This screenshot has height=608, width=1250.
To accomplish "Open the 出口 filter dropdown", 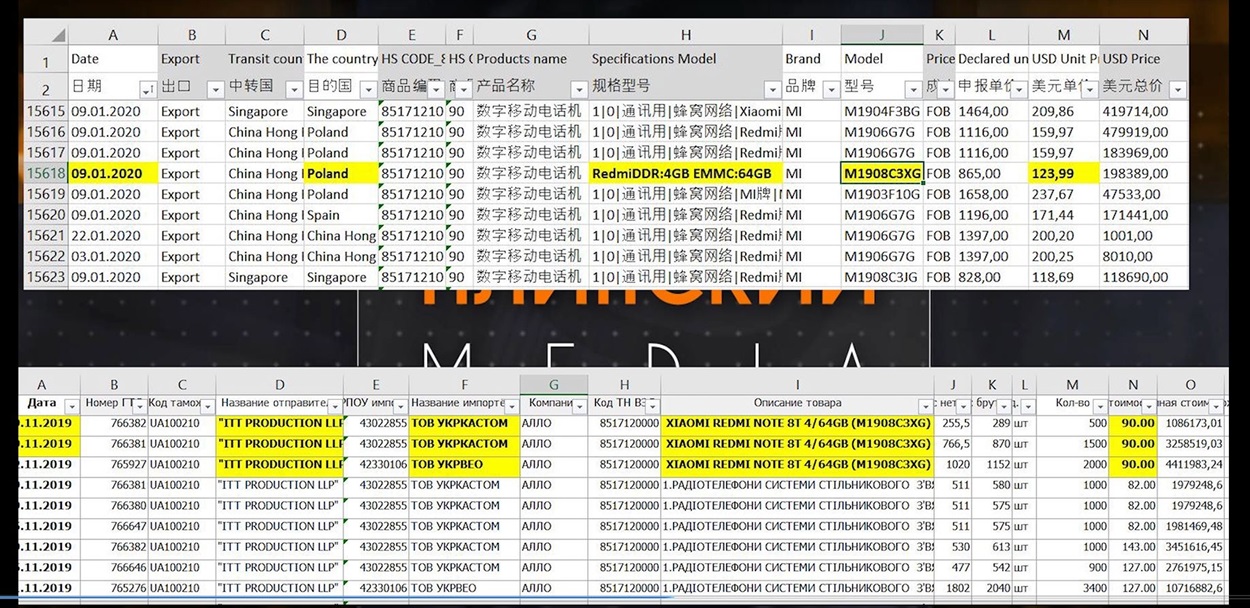I will point(215,89).
